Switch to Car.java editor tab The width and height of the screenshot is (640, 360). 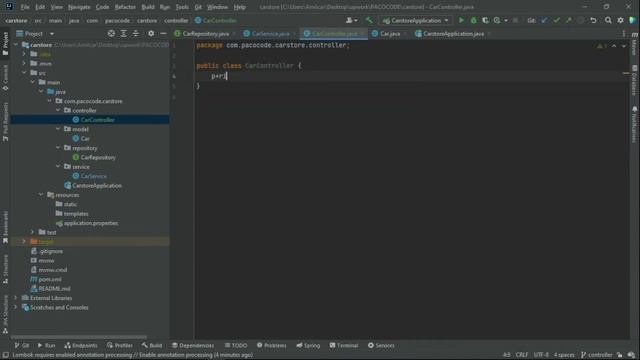pyautogui.click(x=389, y=33)
